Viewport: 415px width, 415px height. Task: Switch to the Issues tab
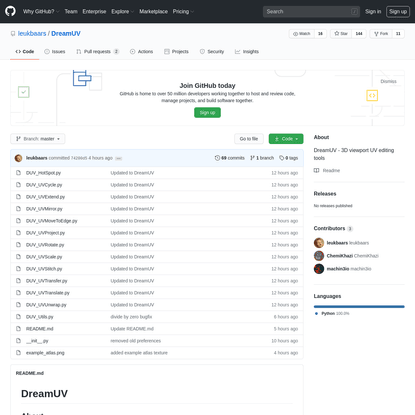click(55, 52)
